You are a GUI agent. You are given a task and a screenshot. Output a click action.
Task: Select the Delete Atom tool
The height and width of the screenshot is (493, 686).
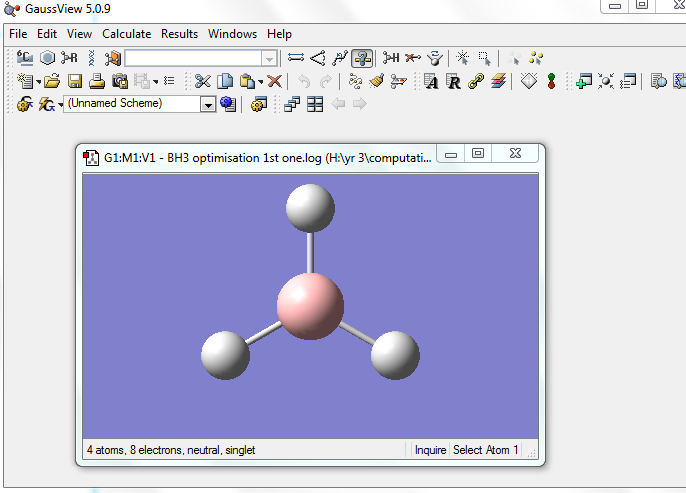[413, 57]
